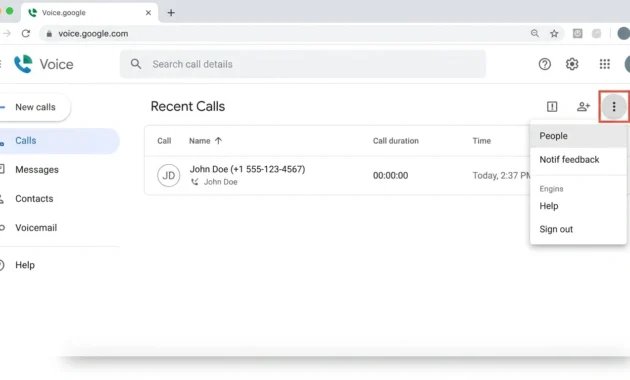Click the JD contact avatar
The width and height of the screenshot is (630, 380).
(168, 176)
